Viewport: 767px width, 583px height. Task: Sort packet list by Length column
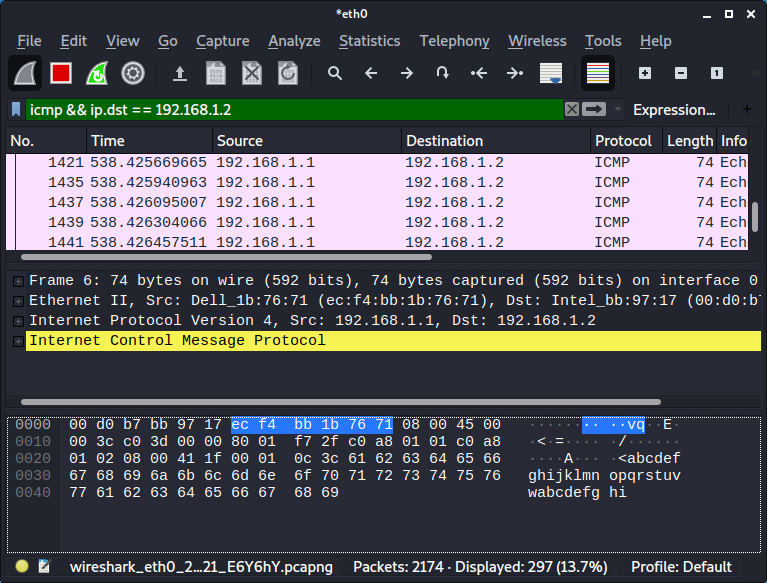690,141
